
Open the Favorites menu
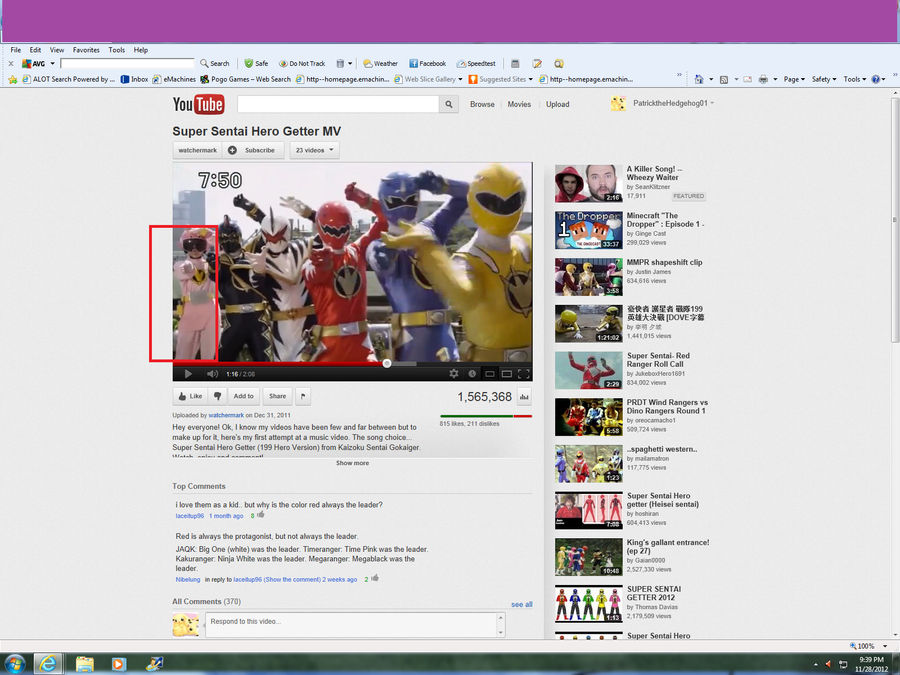[x=86, y=49]
